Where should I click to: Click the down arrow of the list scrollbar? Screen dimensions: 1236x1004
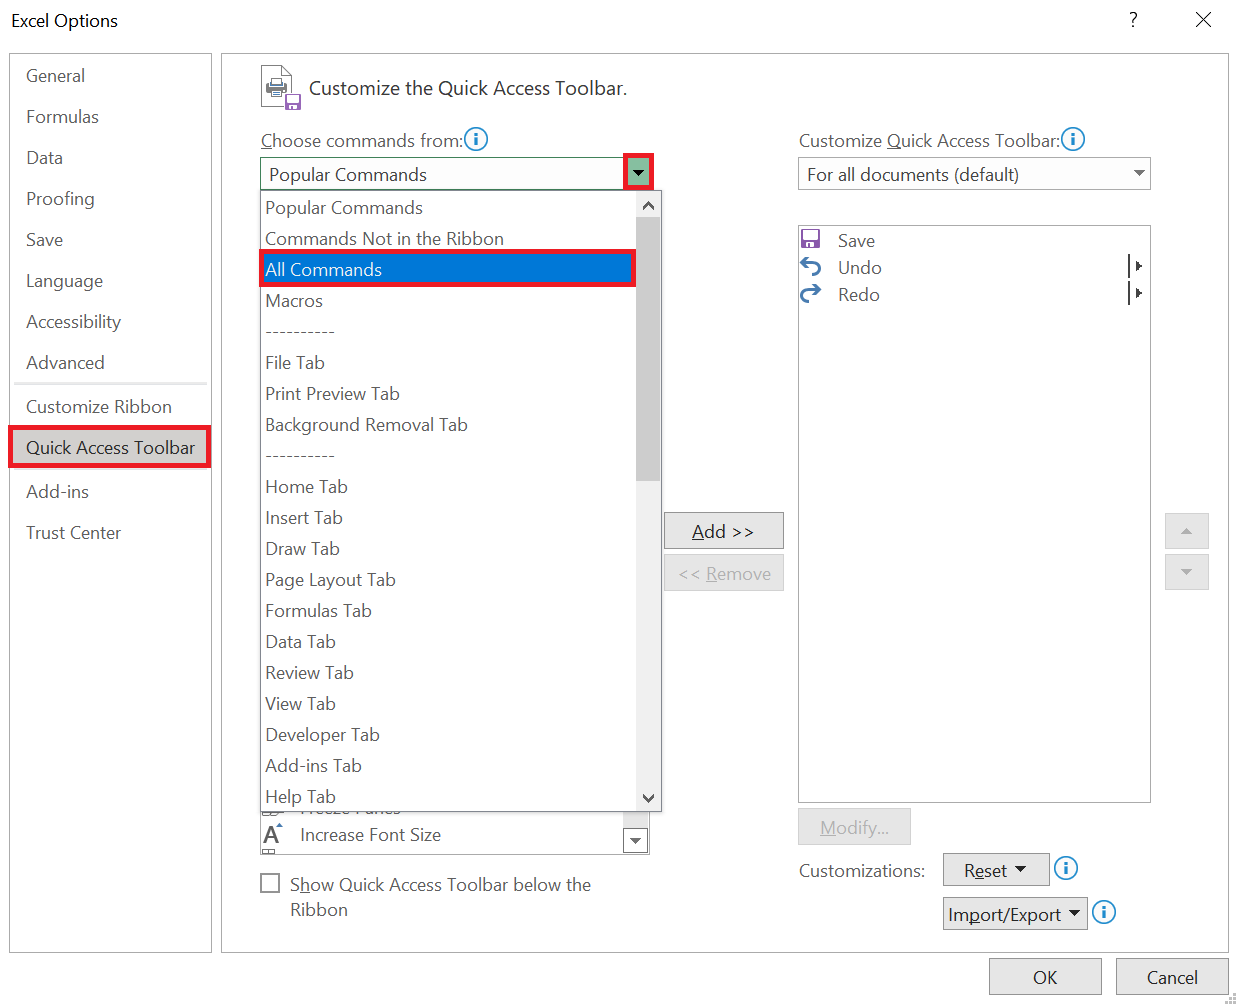click(649, 798)
